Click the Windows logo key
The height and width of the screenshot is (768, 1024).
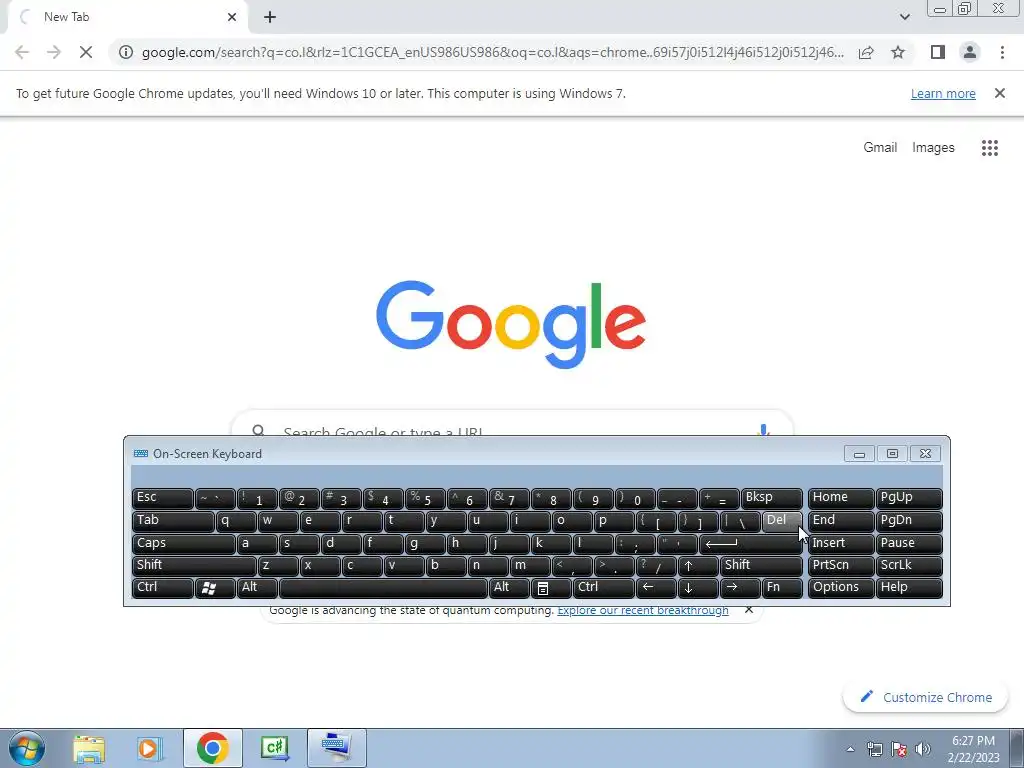(215, 588)
